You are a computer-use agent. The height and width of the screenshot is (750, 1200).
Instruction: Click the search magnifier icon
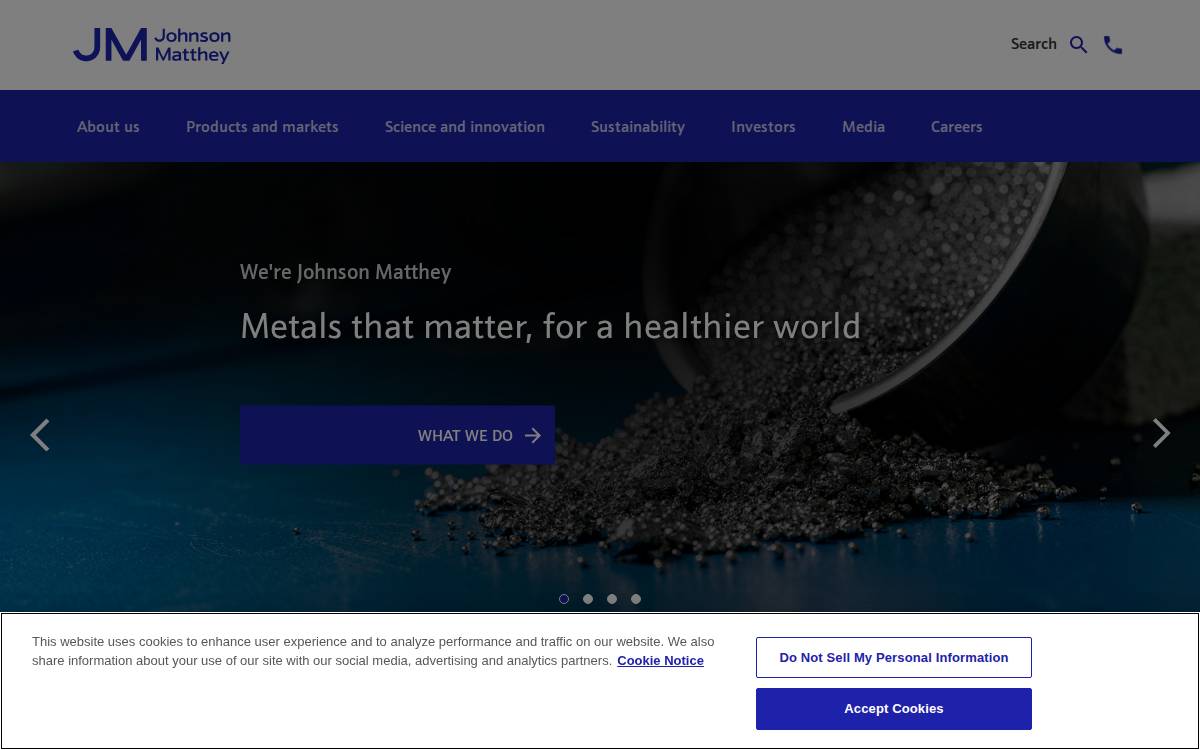click(1078, 45)
